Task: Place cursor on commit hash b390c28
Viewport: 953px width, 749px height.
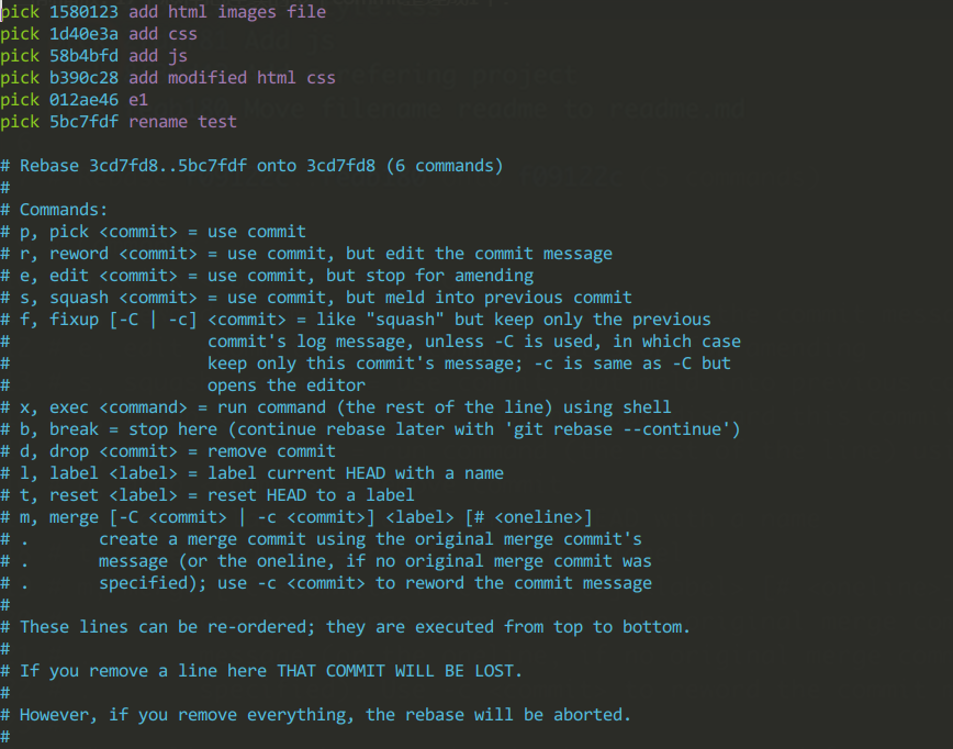Action: 84,78
